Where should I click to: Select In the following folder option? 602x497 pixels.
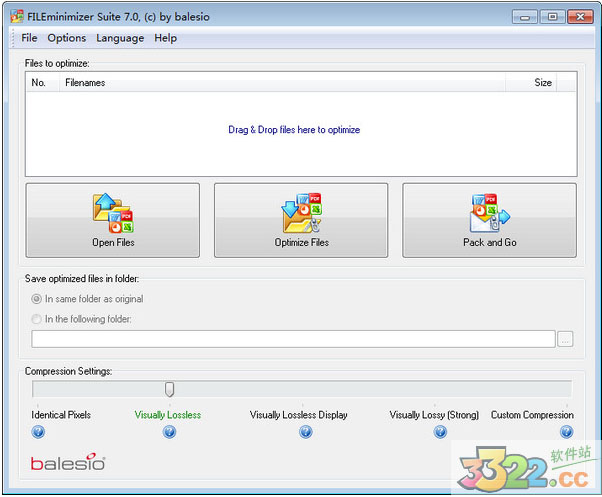[x=81, y=319]
